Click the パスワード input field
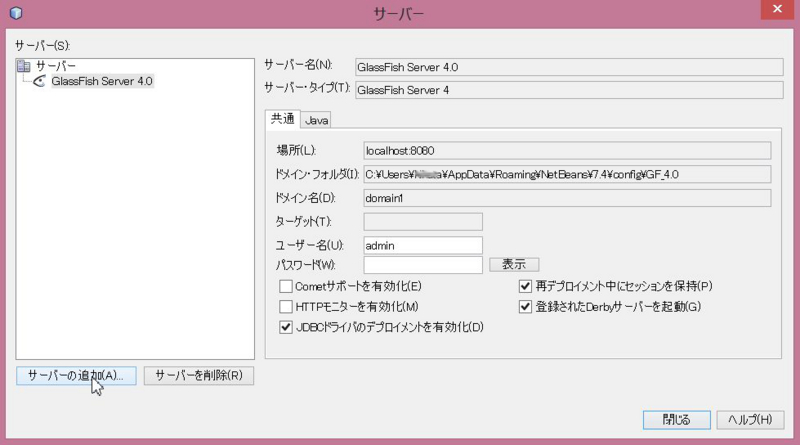The height and width of the screenshot is (445, 800). tap(423, 265)
